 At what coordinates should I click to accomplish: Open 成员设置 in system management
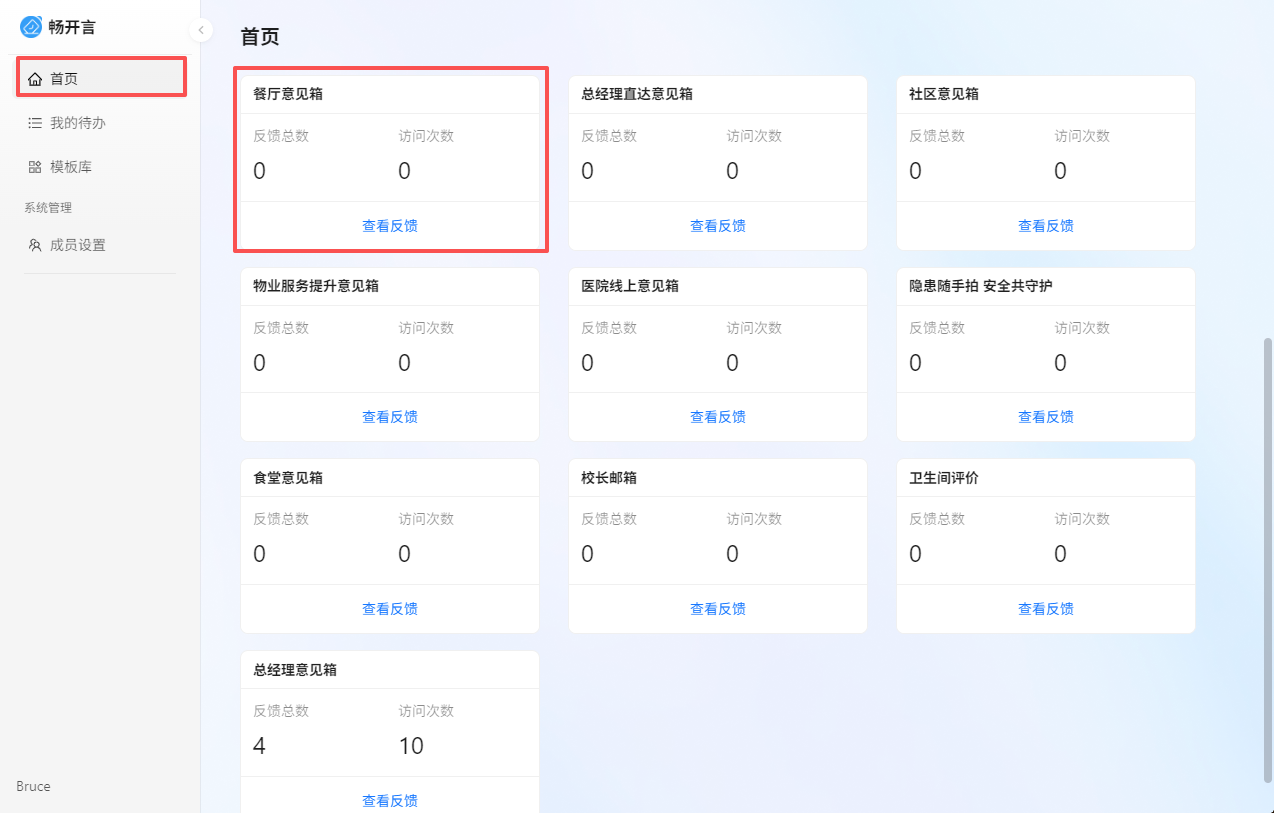pos(78,245)
